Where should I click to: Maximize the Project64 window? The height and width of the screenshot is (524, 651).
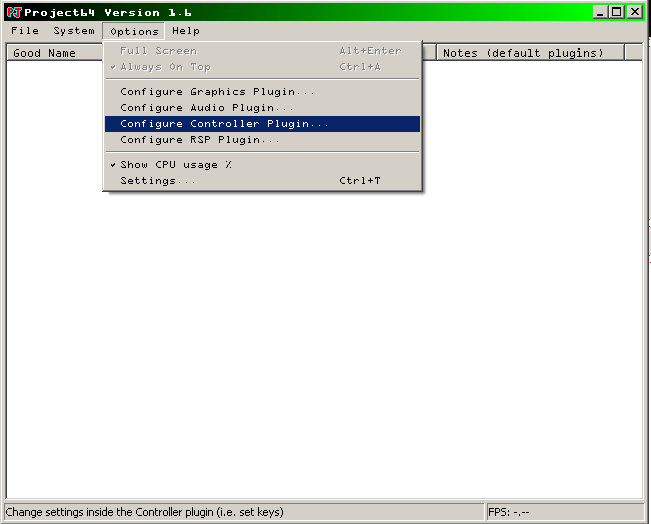pyautogui.click(x=617, y=12)
